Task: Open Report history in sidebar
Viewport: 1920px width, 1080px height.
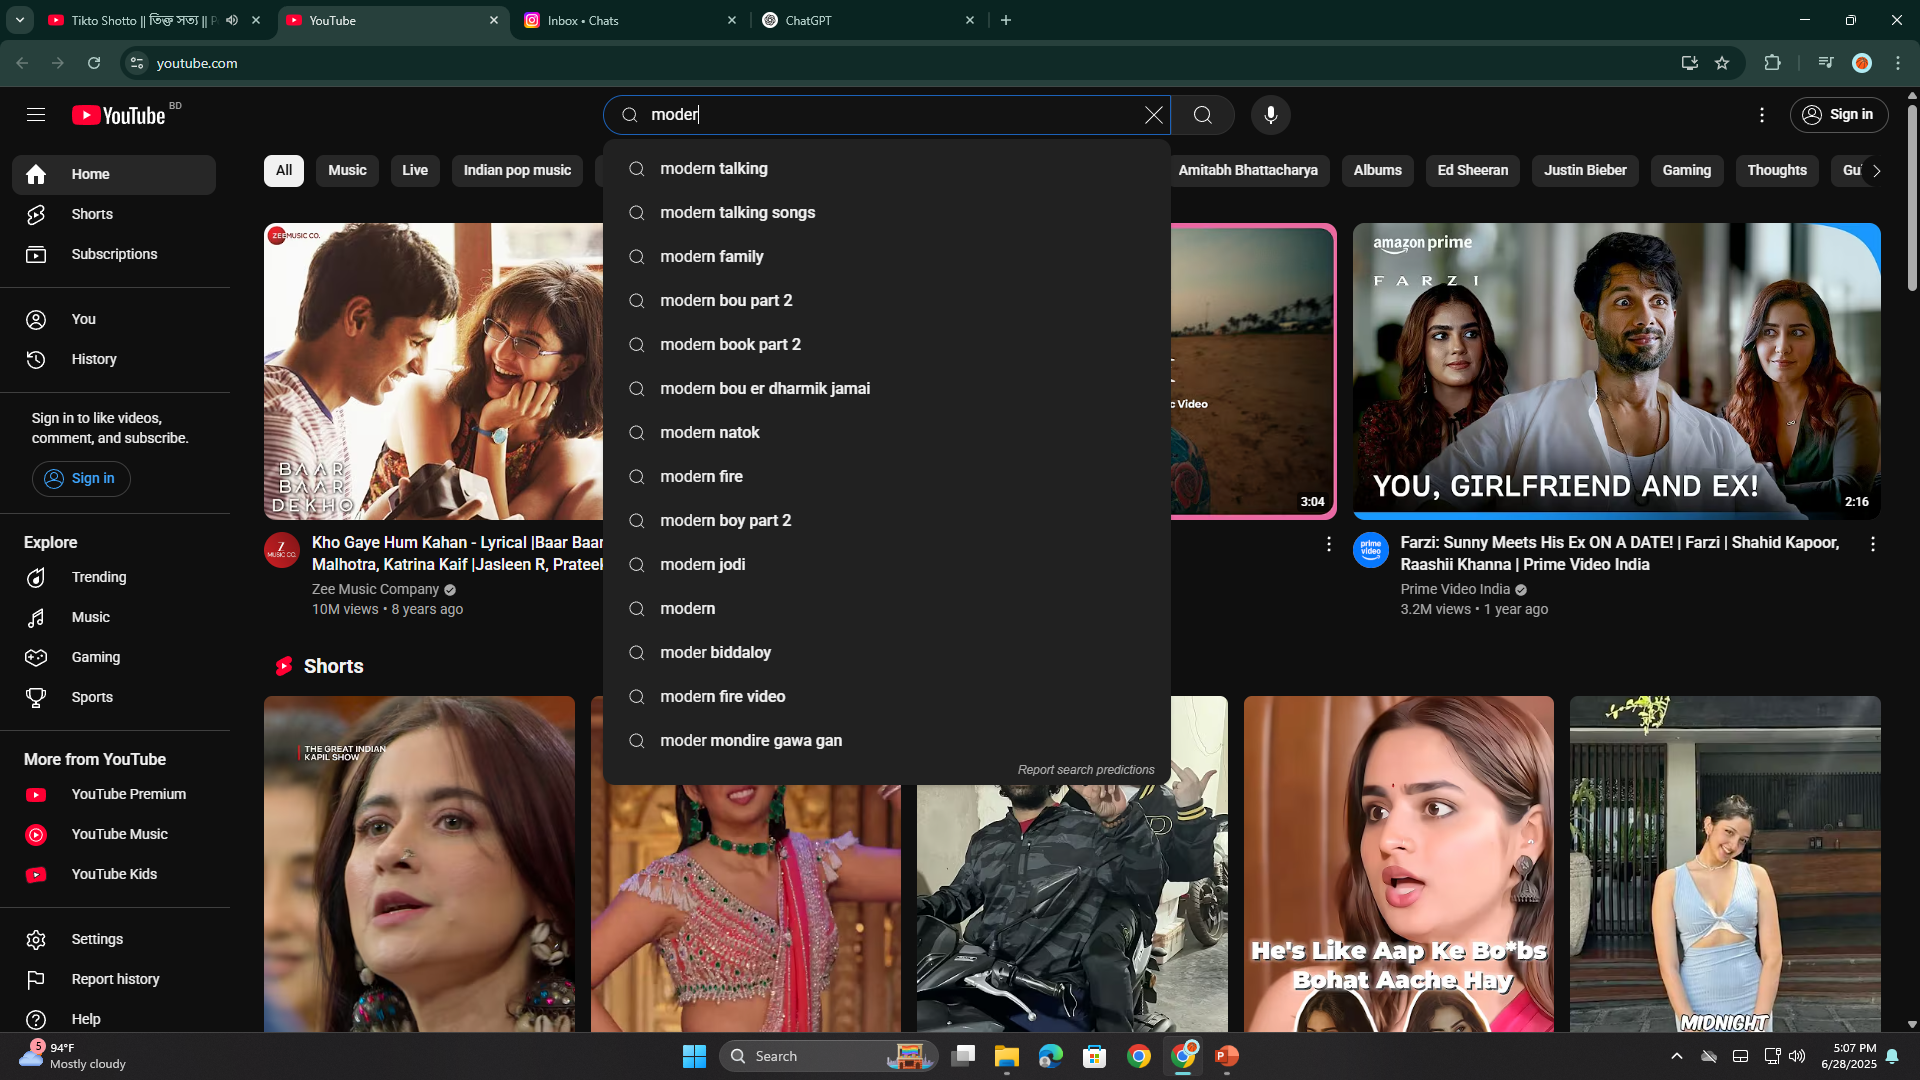Action: [114, 979]
